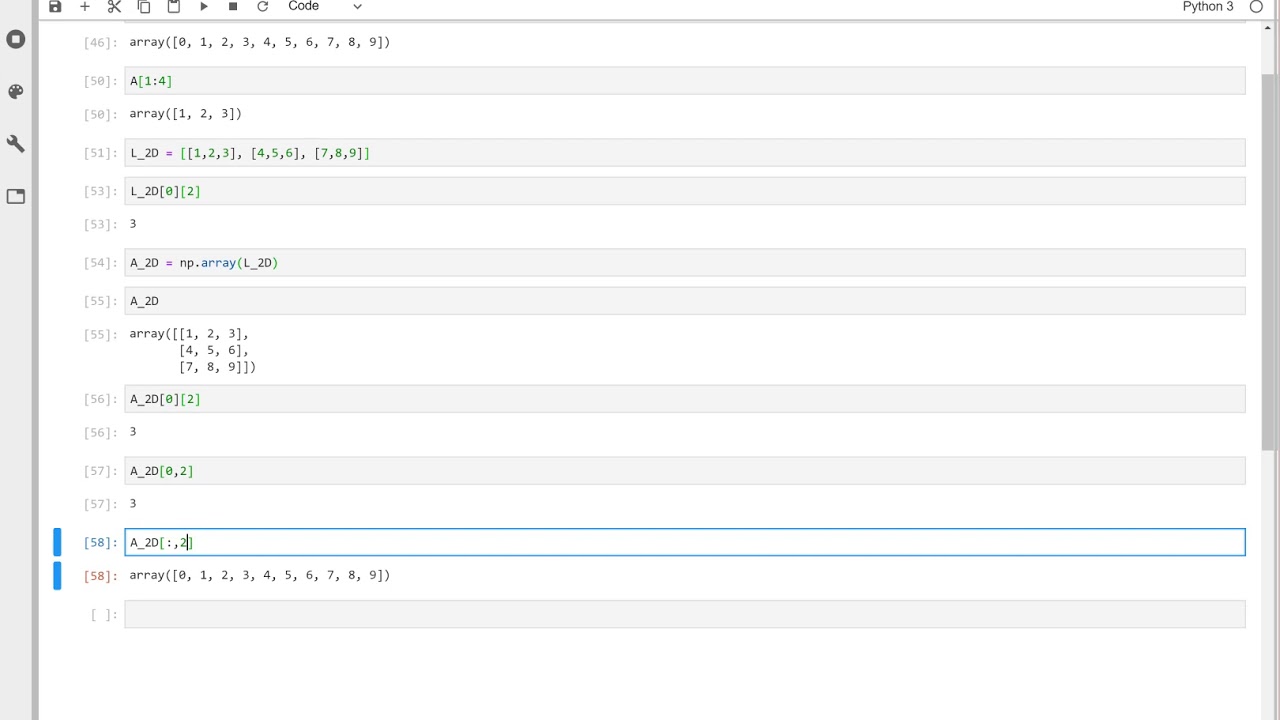
Task: Collapse cell 58 output via blue bar
Action: click(x=57, y=575)
